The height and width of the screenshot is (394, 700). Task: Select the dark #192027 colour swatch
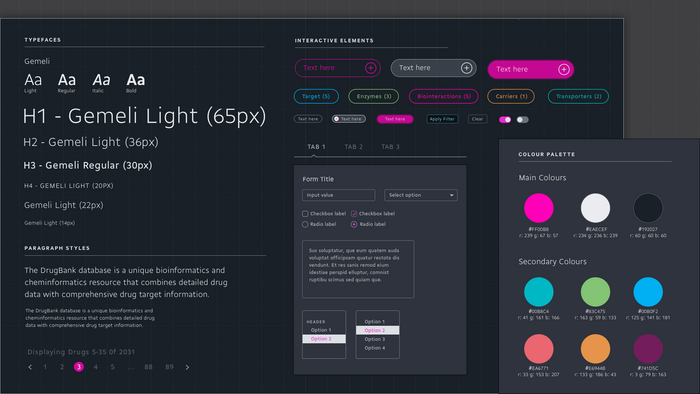tap(648, 208)
